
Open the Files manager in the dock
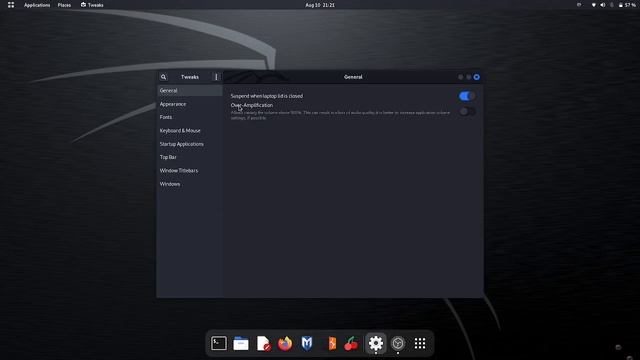[x=241, y=343]
